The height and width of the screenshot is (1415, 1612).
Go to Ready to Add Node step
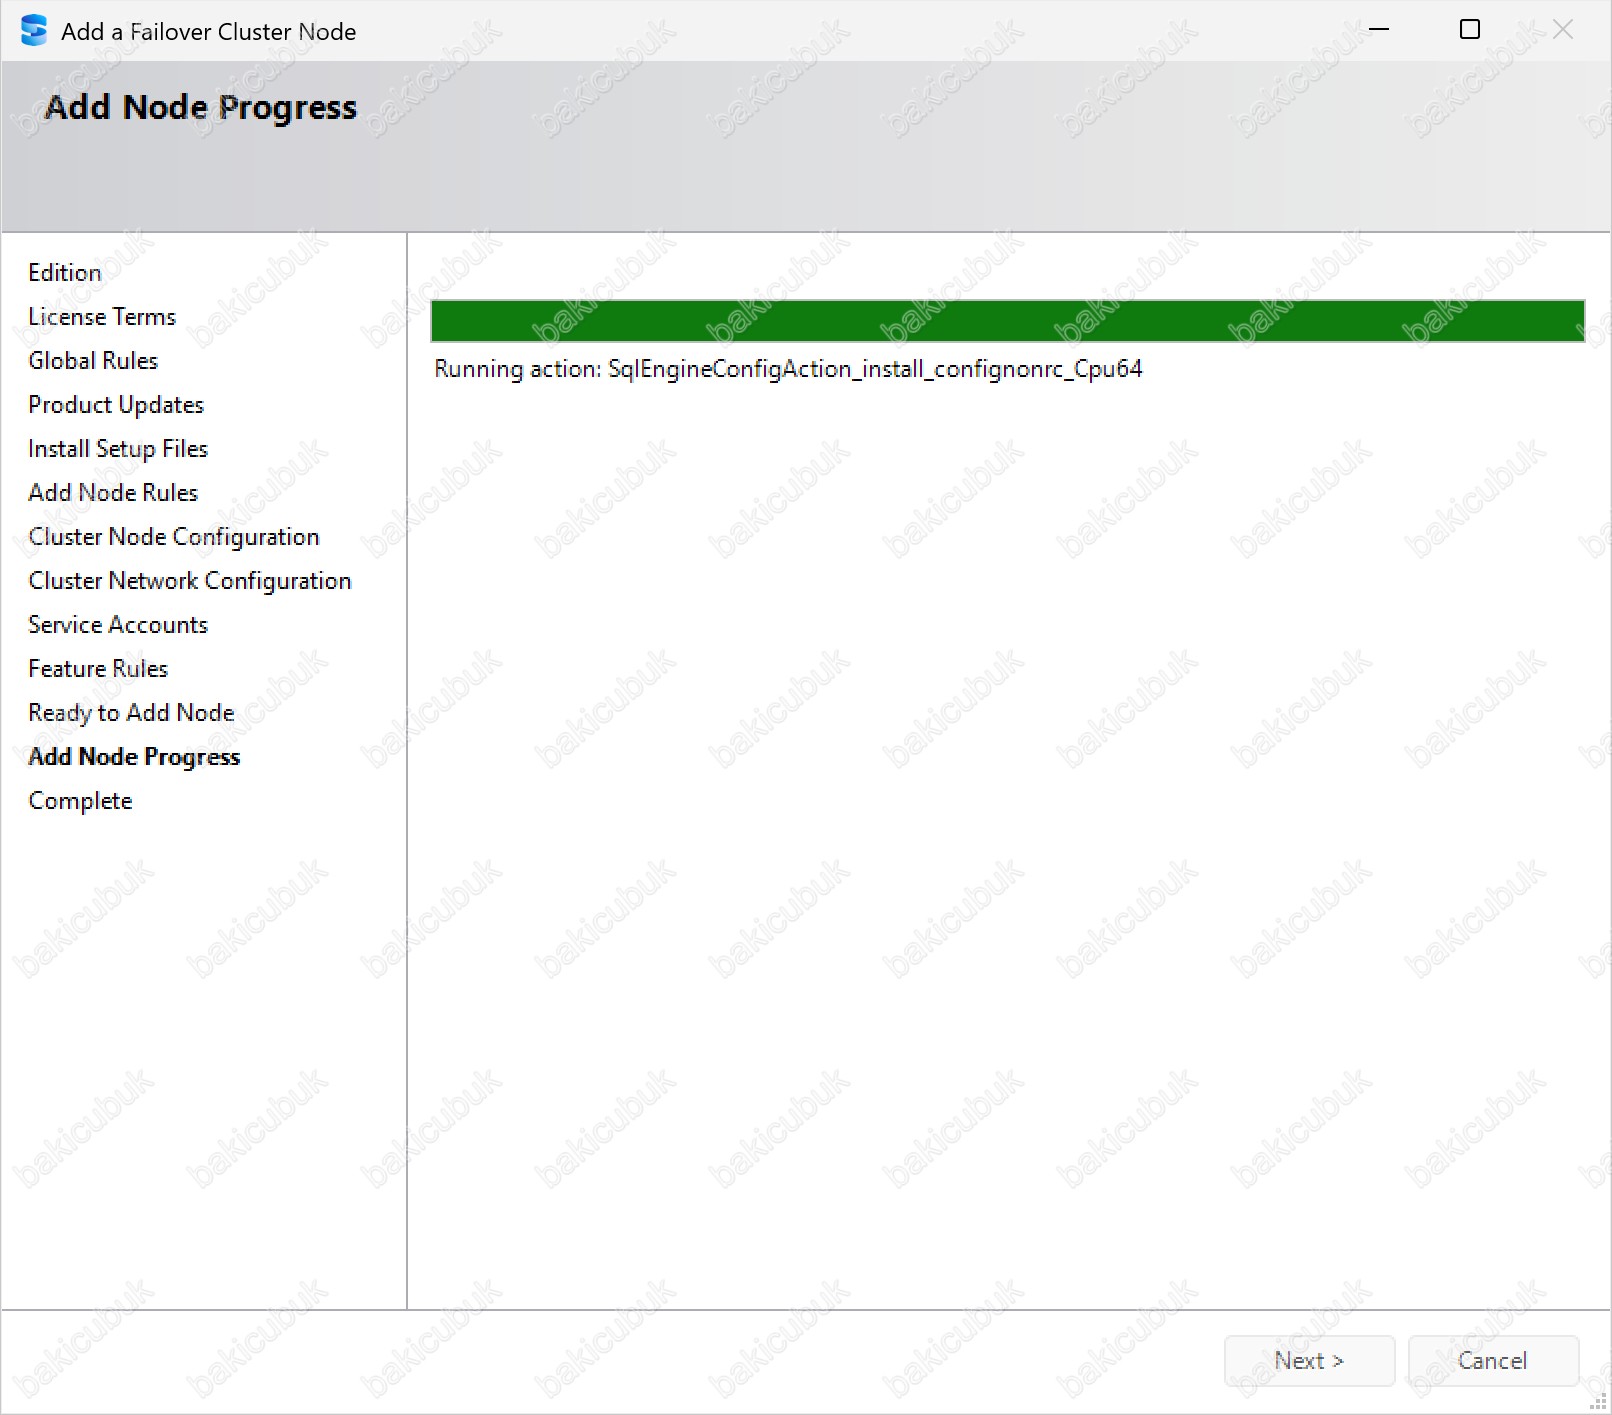(x=131, y=713)
